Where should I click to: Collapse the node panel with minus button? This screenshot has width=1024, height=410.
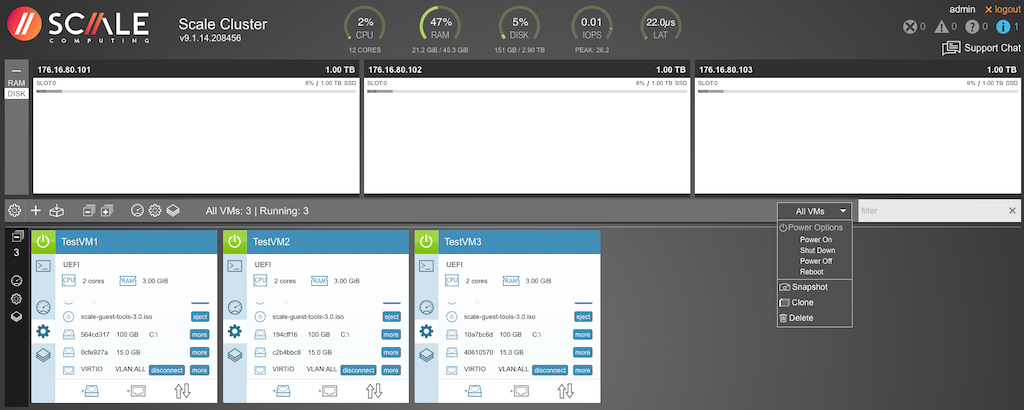pos(16,70)
